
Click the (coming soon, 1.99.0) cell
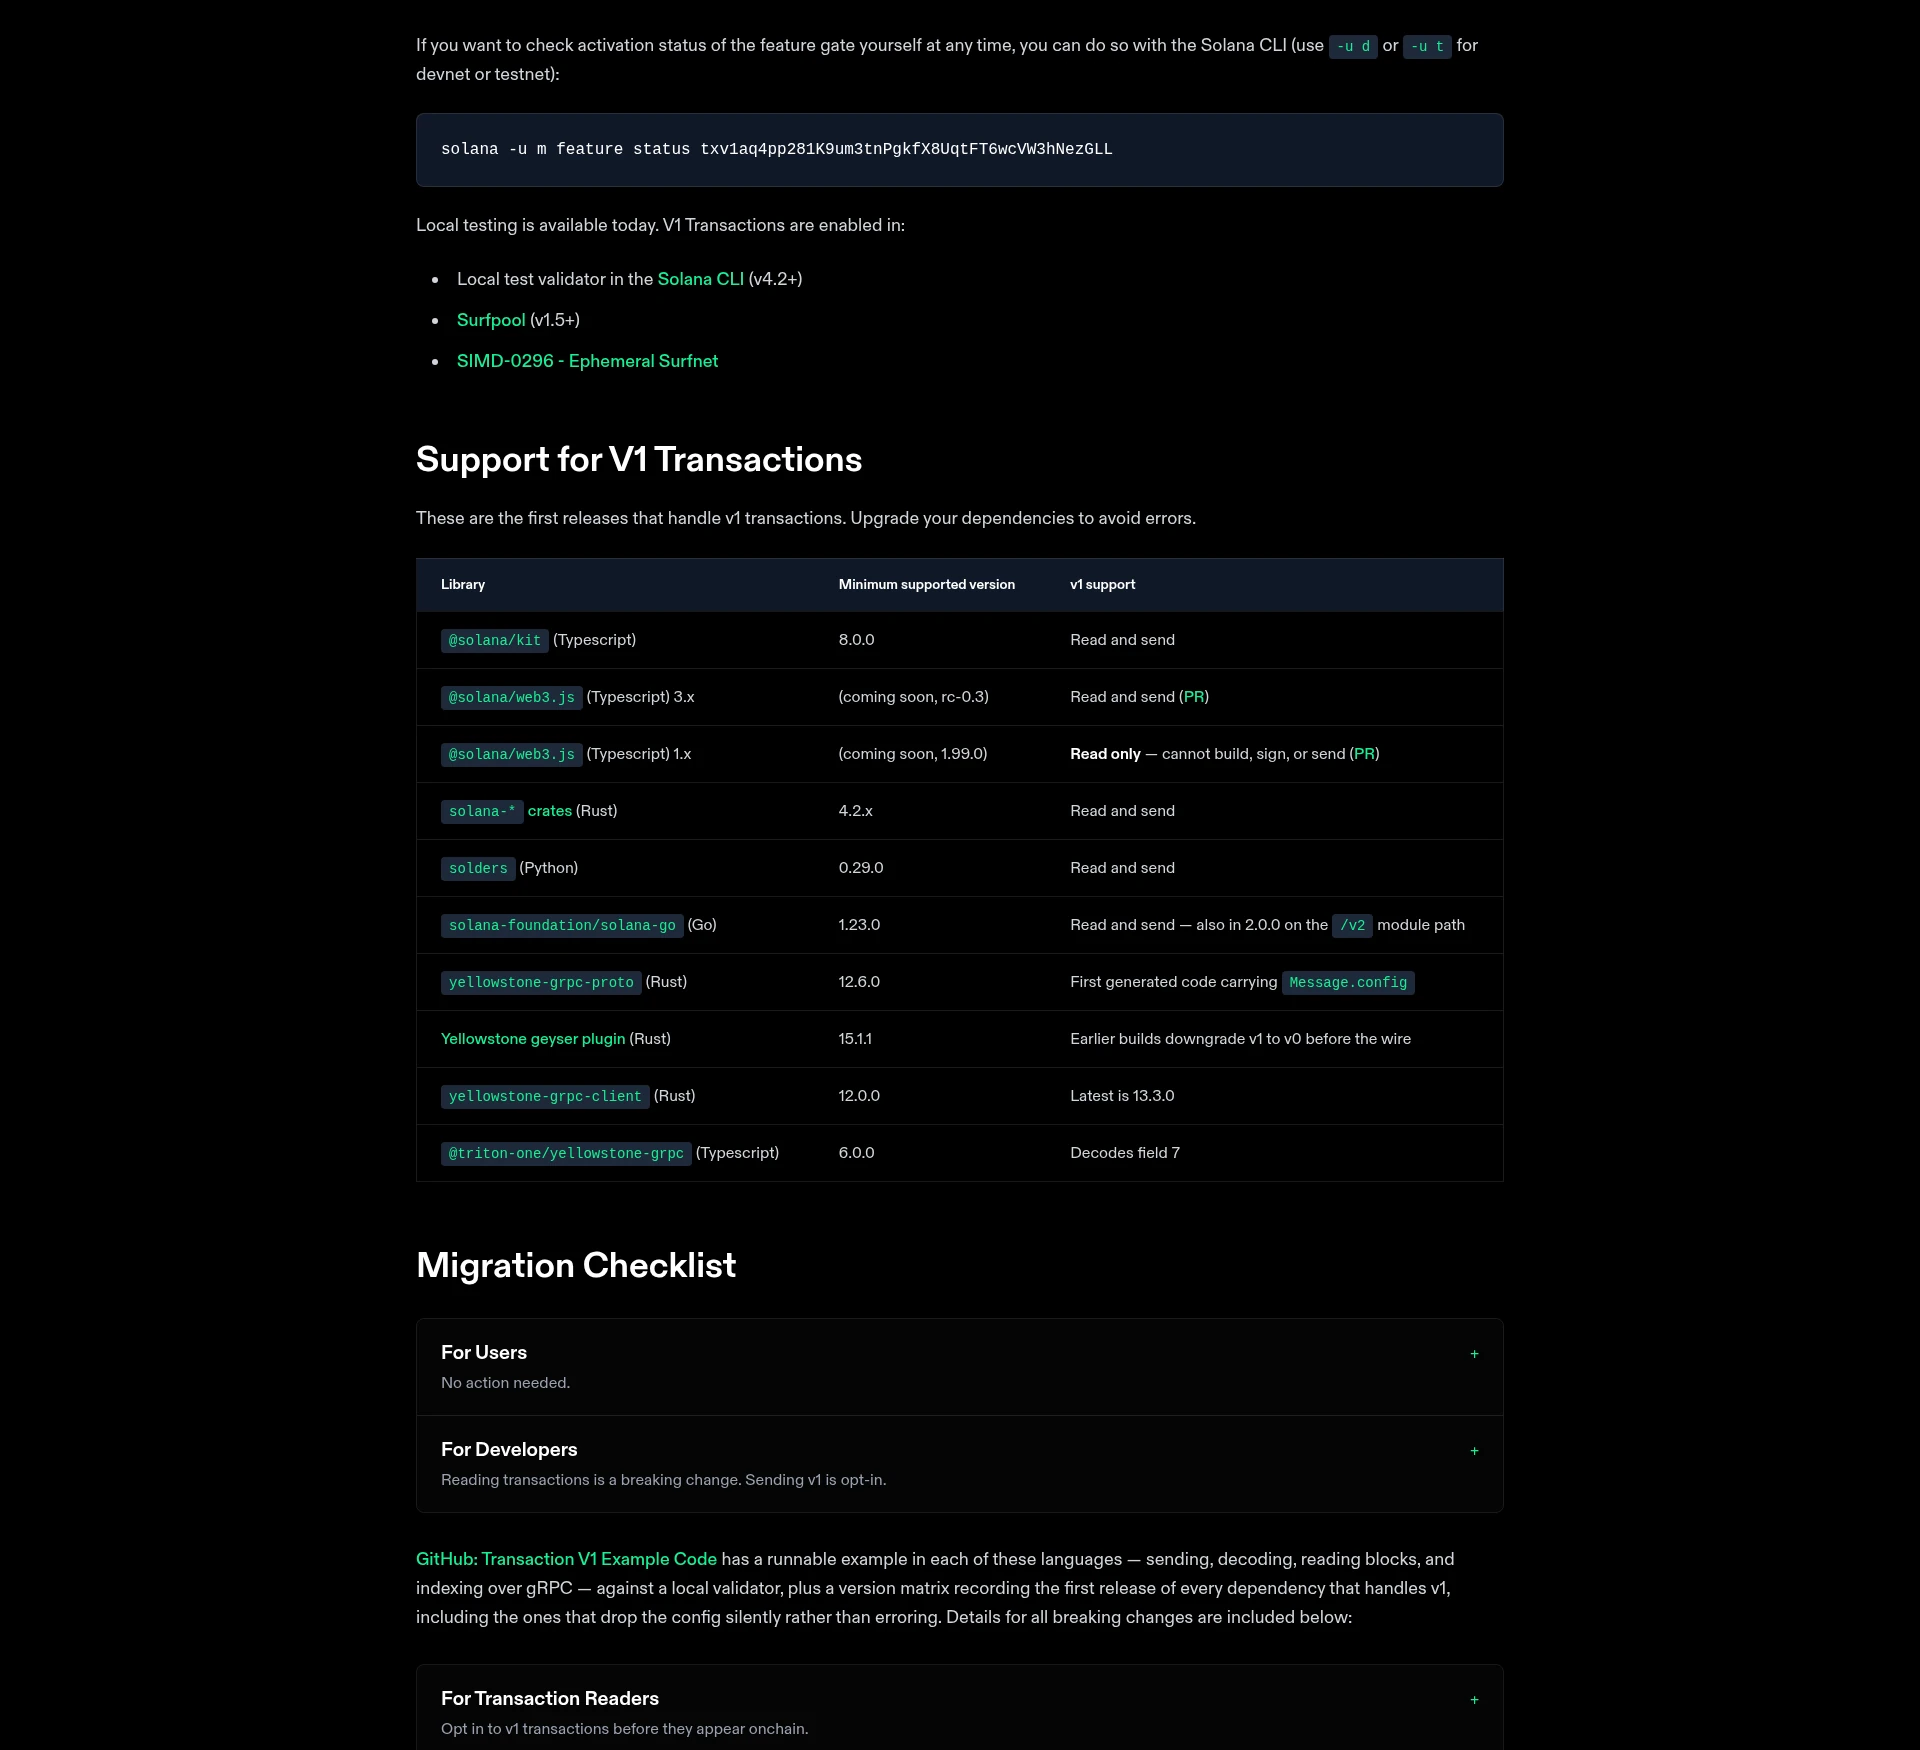(x=912, y=754)
